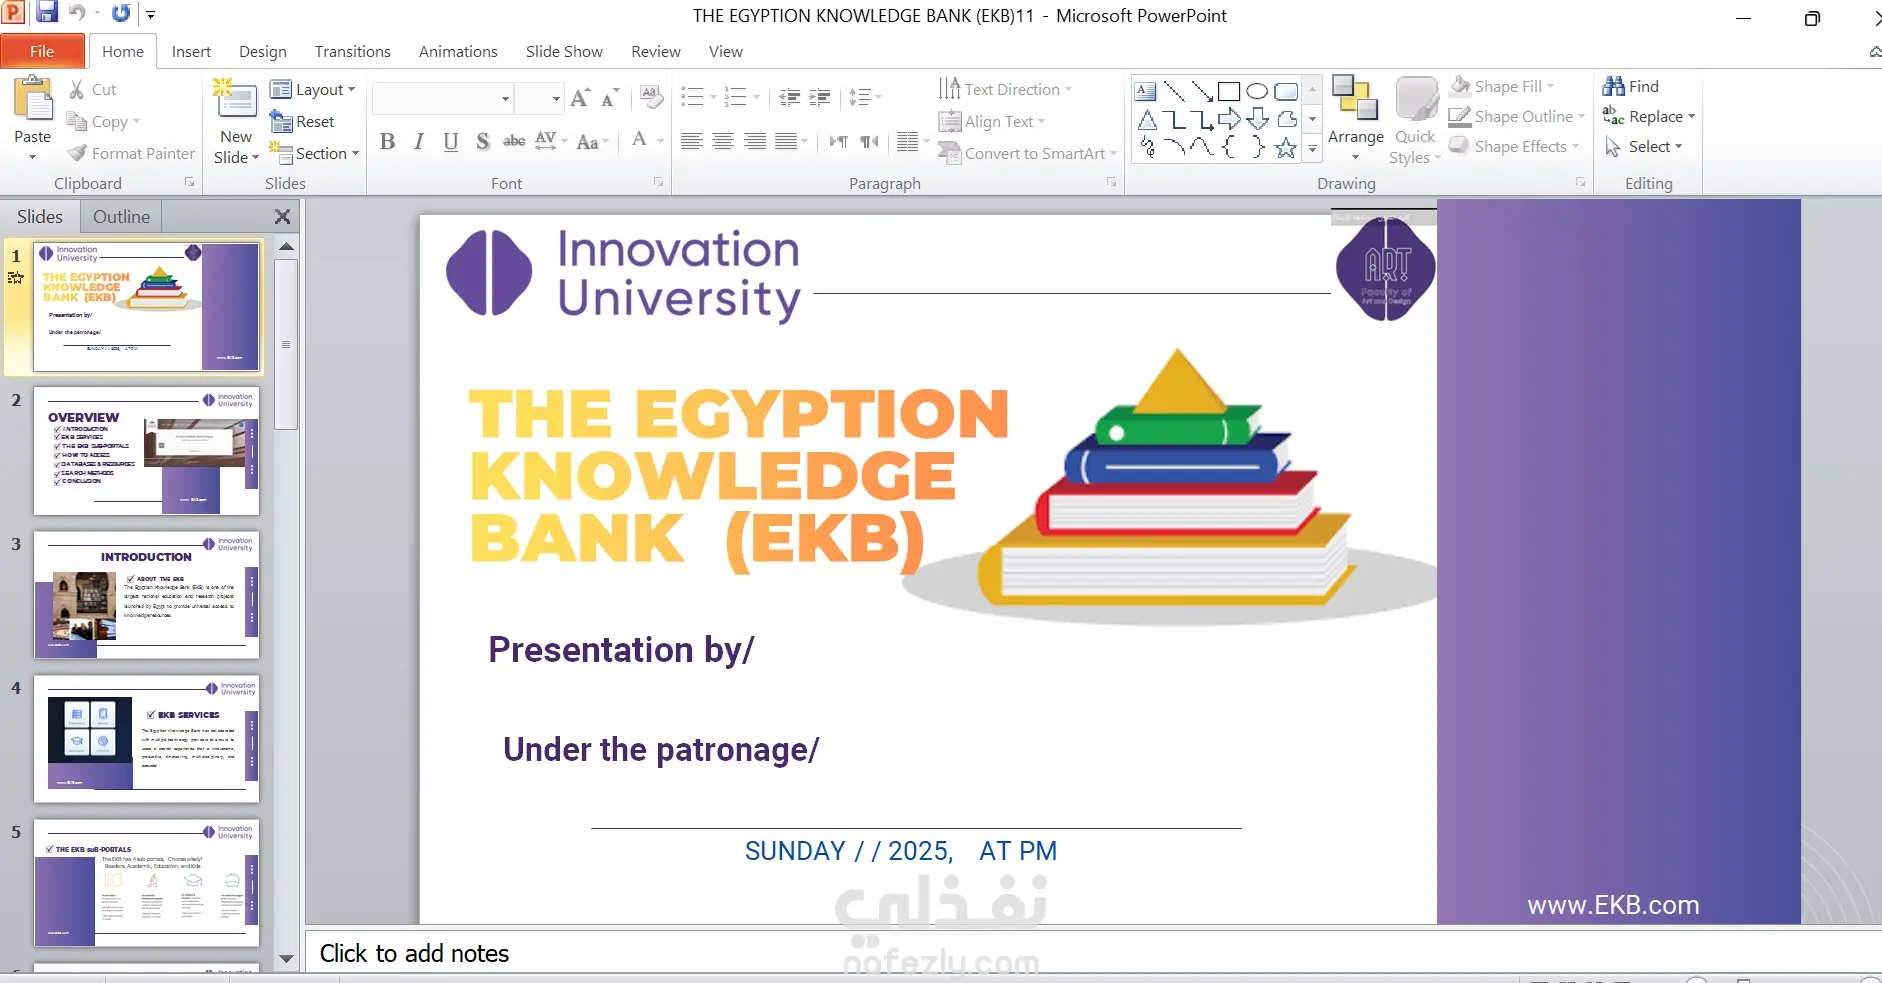Launch the Paragraph dialog box
The height and width of the screenshot is (983, 1882).
1111,182
